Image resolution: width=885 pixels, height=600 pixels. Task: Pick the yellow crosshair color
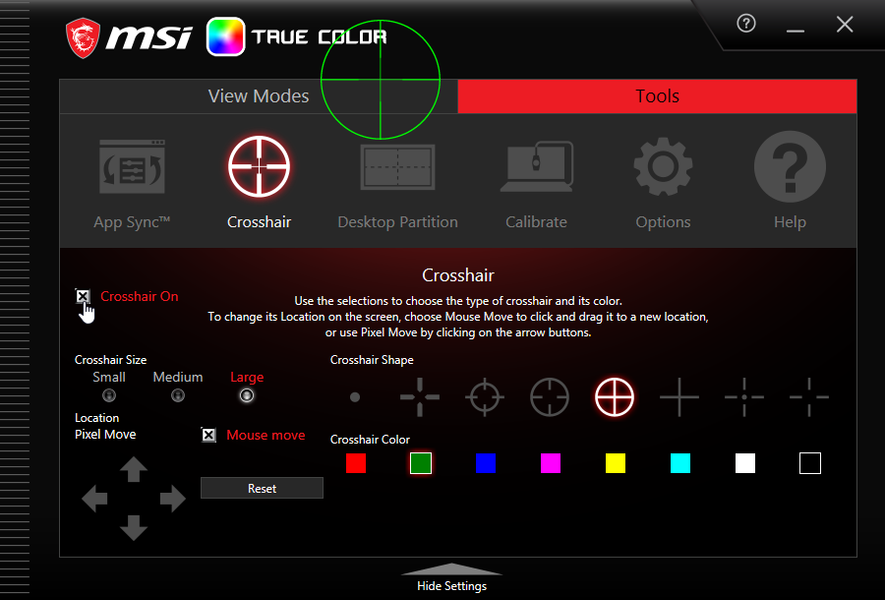tap(615, 463)
